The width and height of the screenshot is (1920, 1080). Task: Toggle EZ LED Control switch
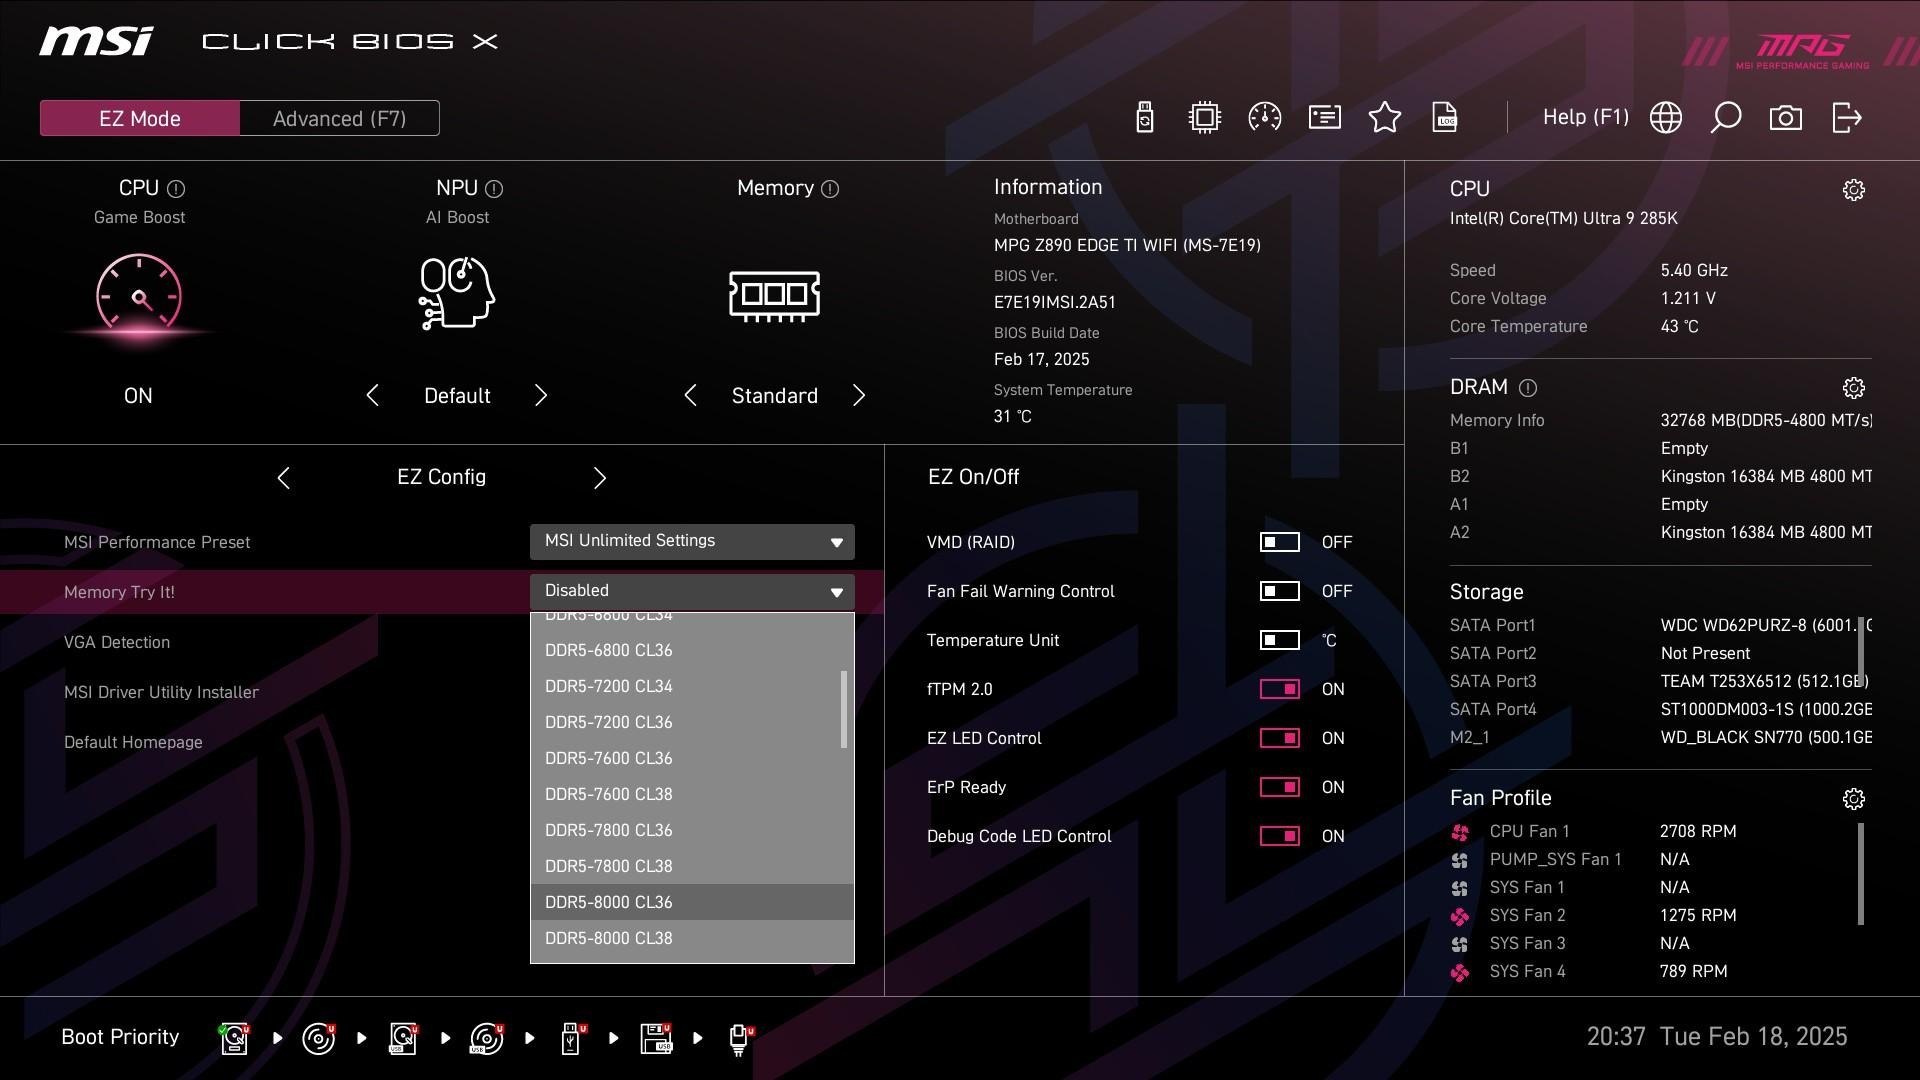pos(1279,738)
